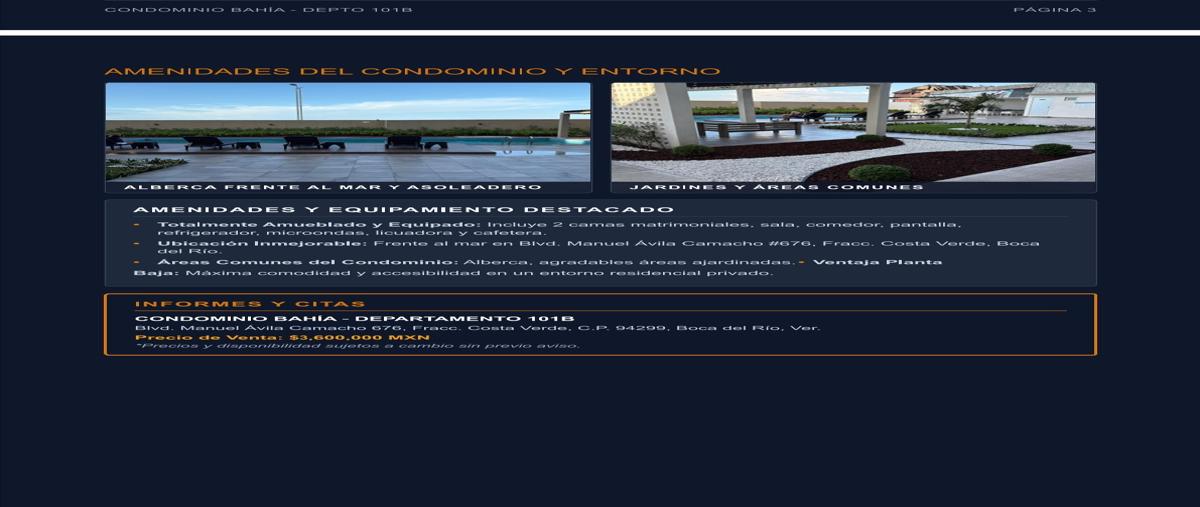Click the 'Ventaja Planta' bold label
This screenshot has height=507, width=1200.
click(x=878, y=262)
